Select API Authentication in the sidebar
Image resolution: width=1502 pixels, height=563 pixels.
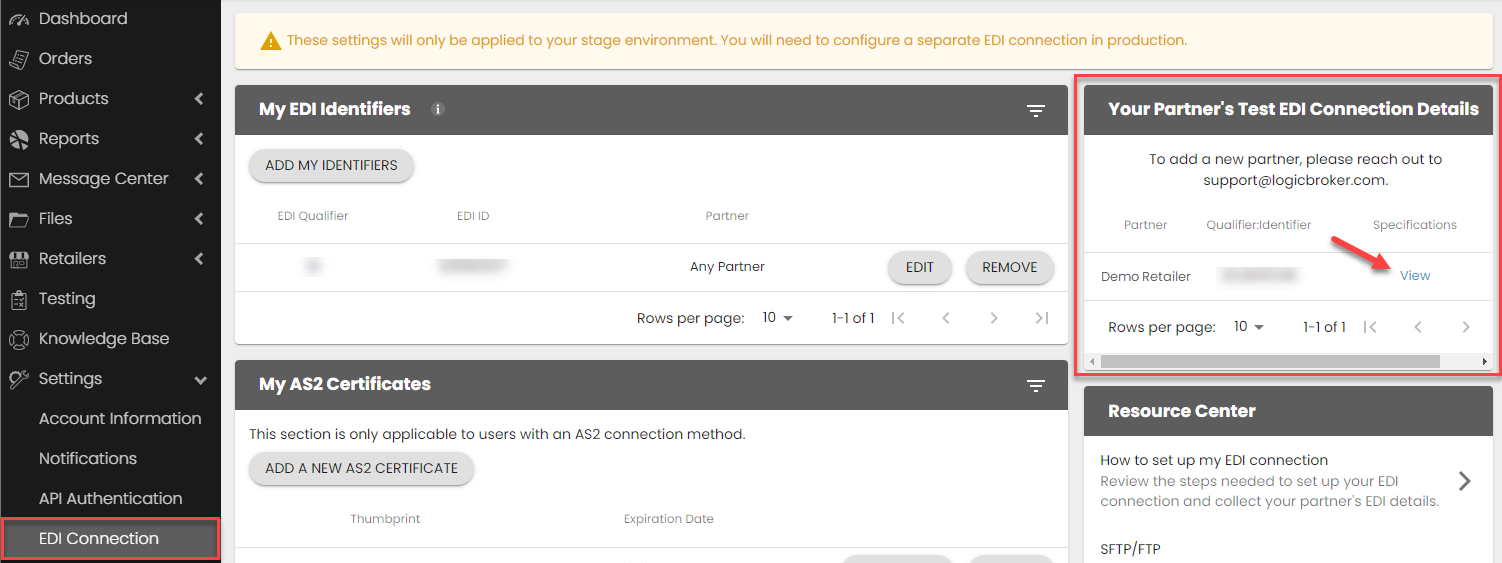click(110, 498)
